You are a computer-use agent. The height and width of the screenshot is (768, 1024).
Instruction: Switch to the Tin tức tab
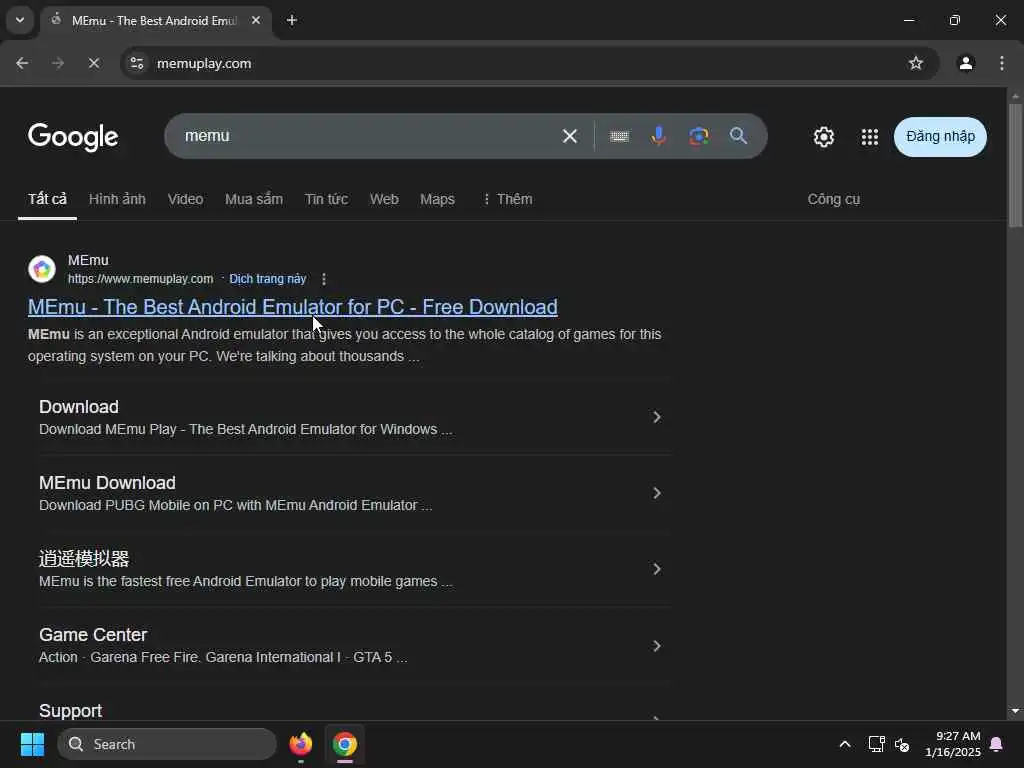(x=326, y=199)
